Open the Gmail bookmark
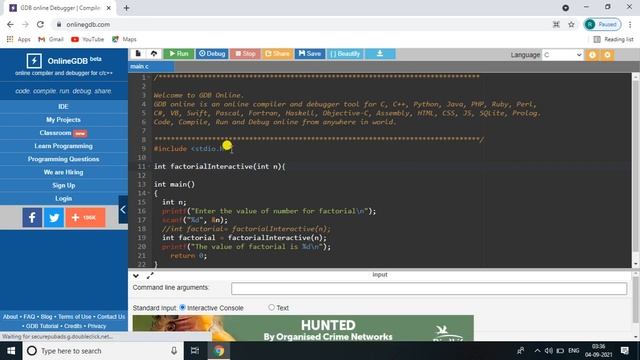This screenshot has width=640, height=360. [x=51, y=39]
